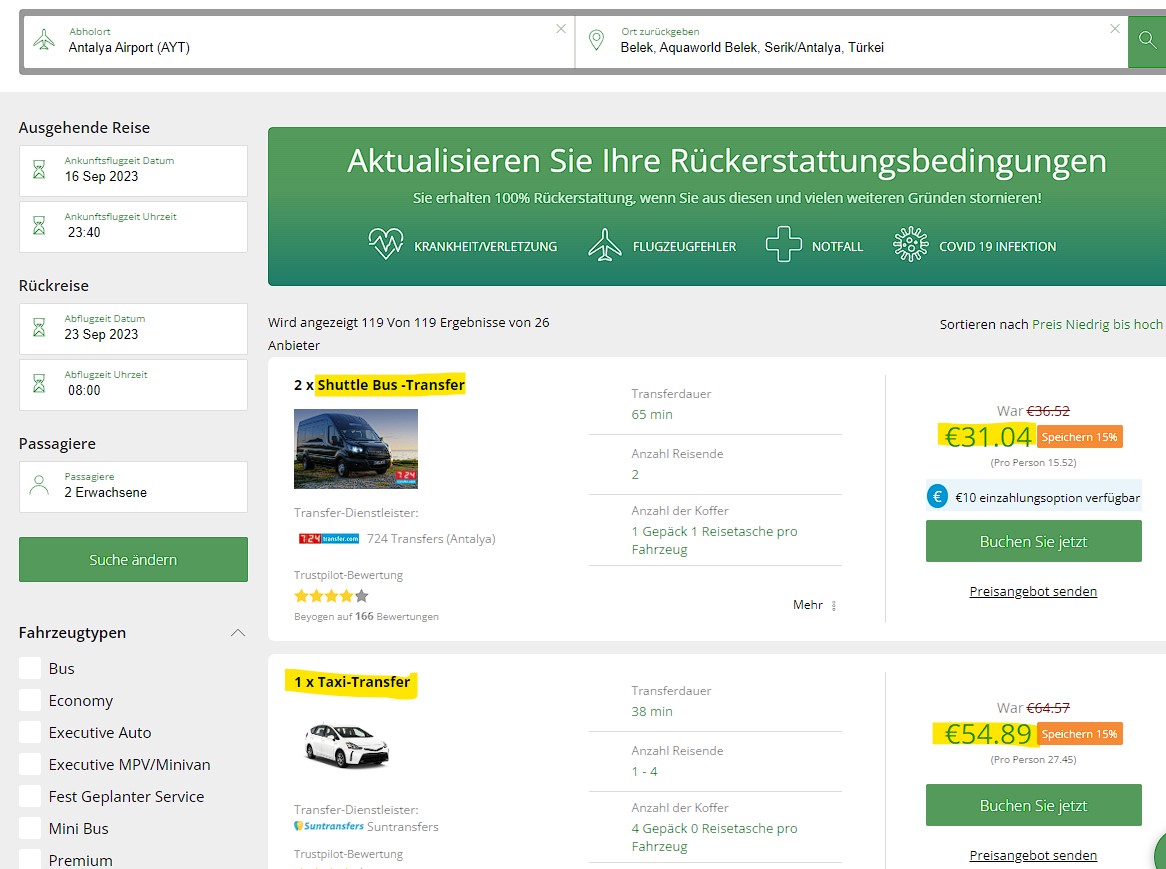Image resolution: width=1166 pixels, height=869 pixels.
Task: Click the hourglass icon beside arrival date
Action: [x=40, y=169]
